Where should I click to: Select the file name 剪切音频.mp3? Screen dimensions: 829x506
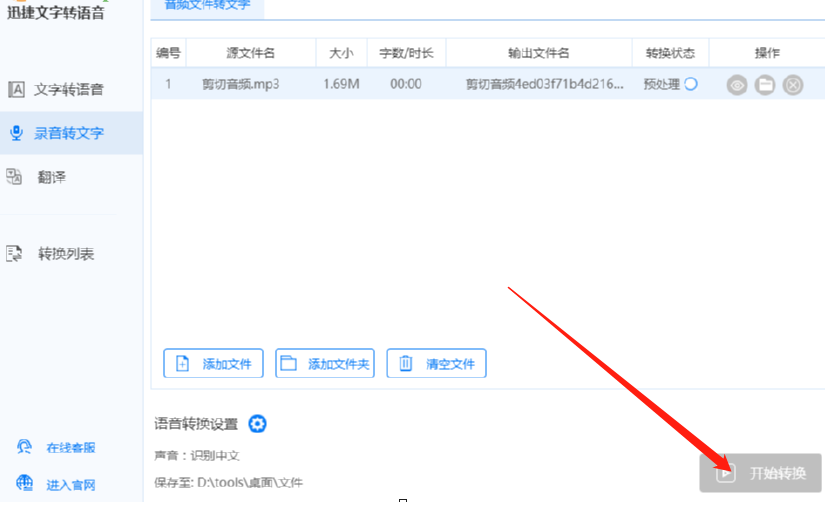tap(241, 84)
